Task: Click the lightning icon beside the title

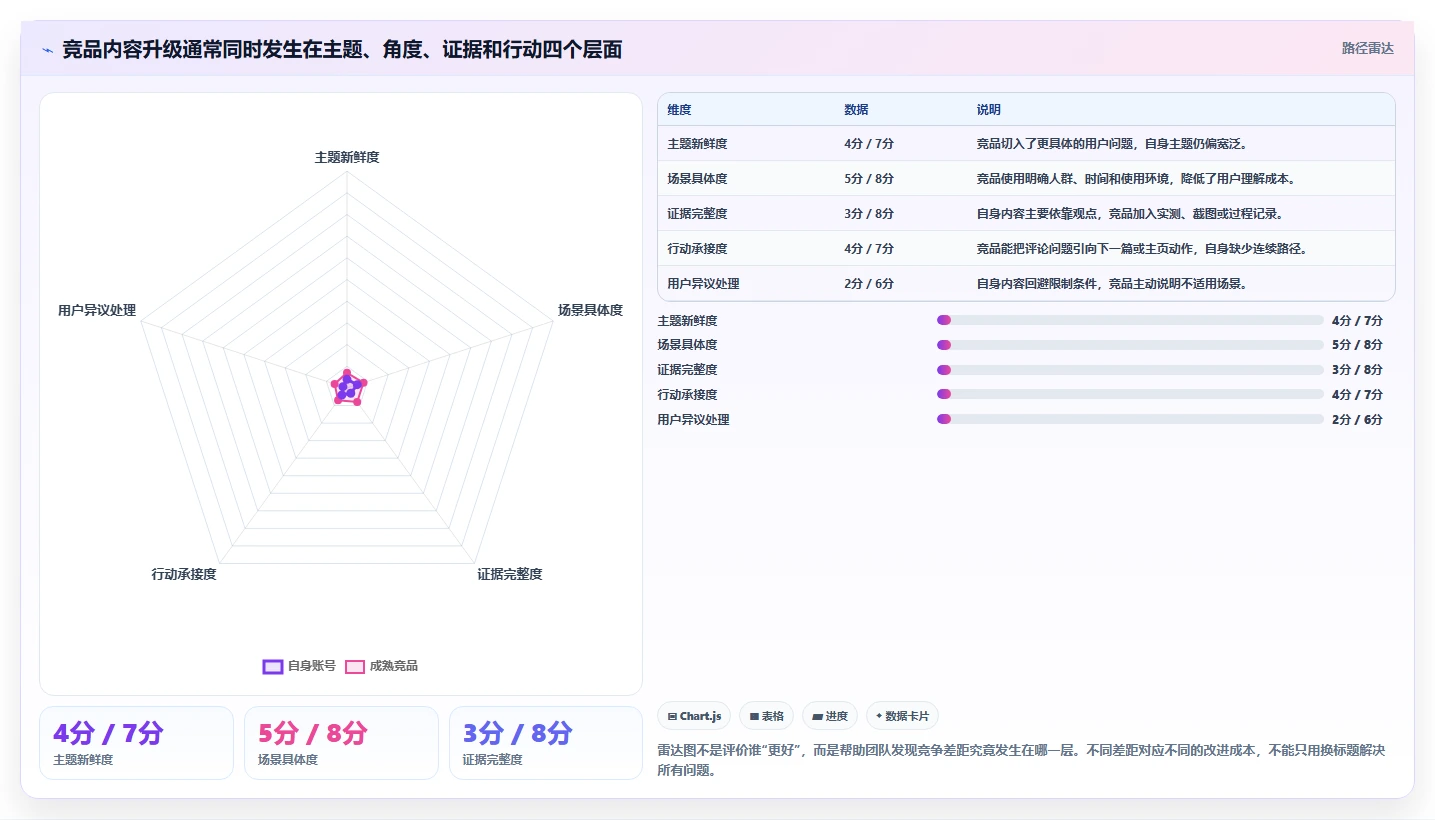Action: click(47, 49)
